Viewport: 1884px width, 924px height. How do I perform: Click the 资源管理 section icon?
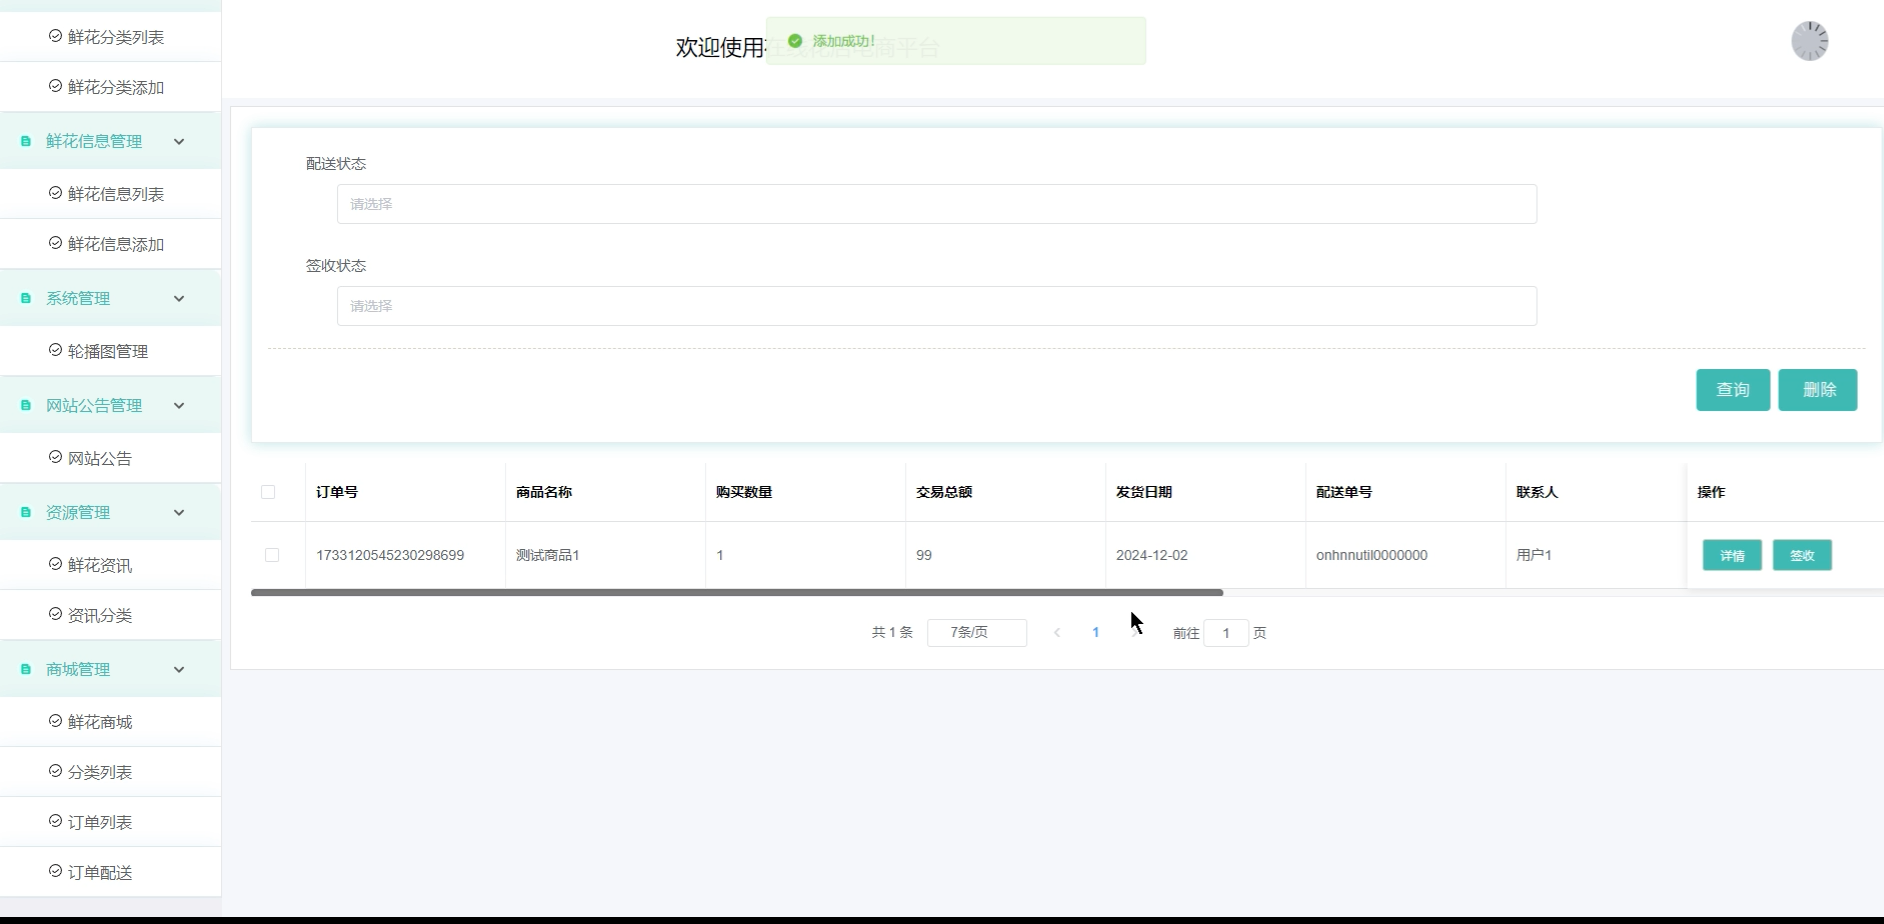(26, 512)
